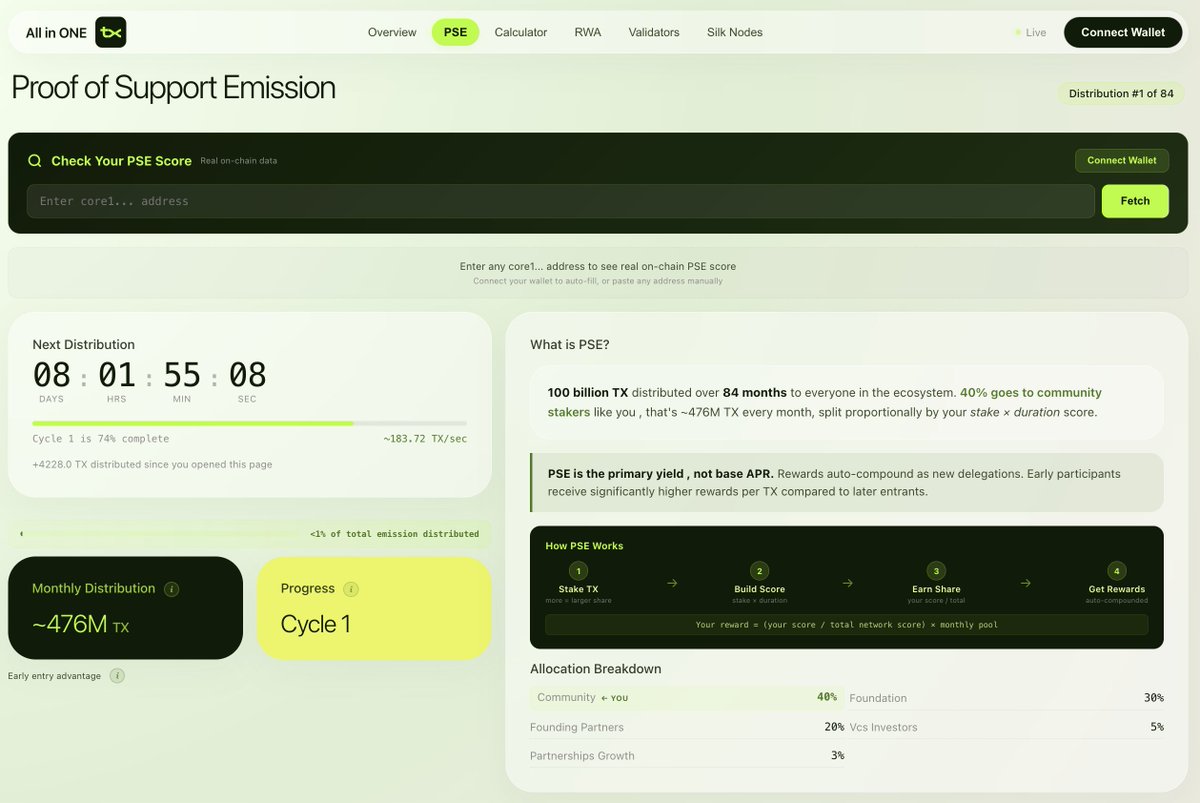Click the reward formula box

click(847, 625)
